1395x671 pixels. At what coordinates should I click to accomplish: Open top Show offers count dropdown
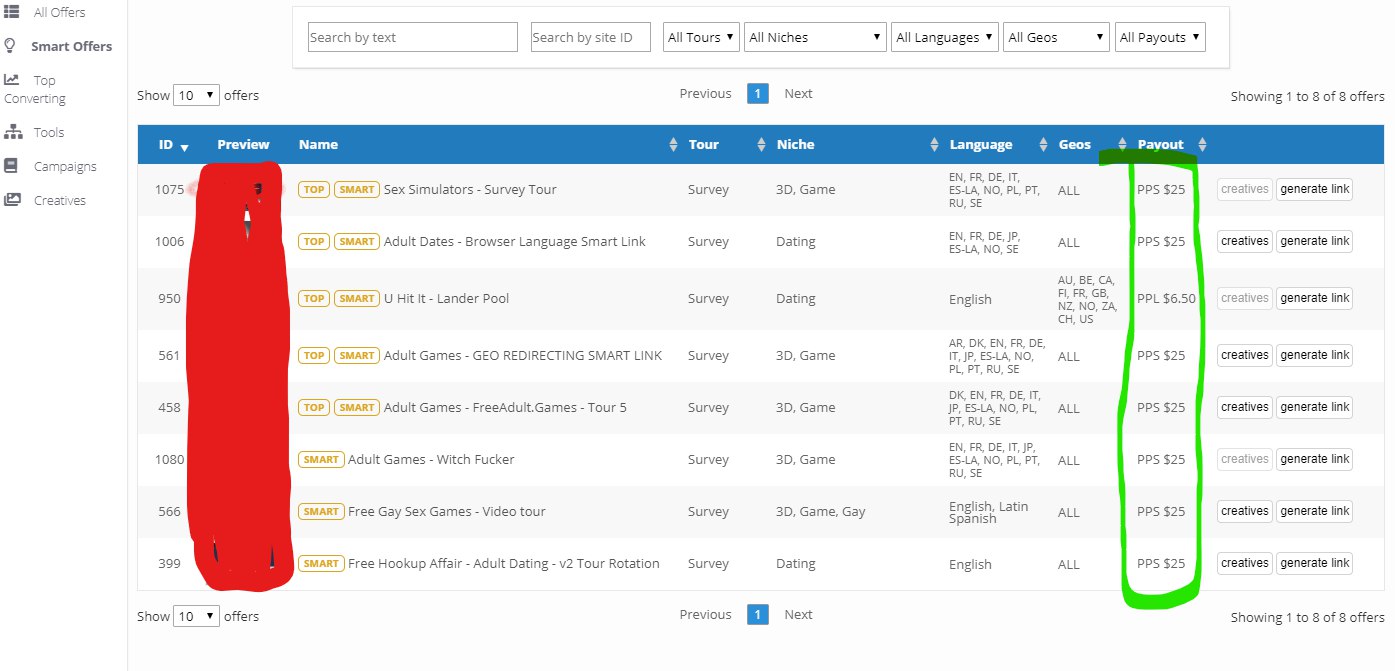click(196, 95)
